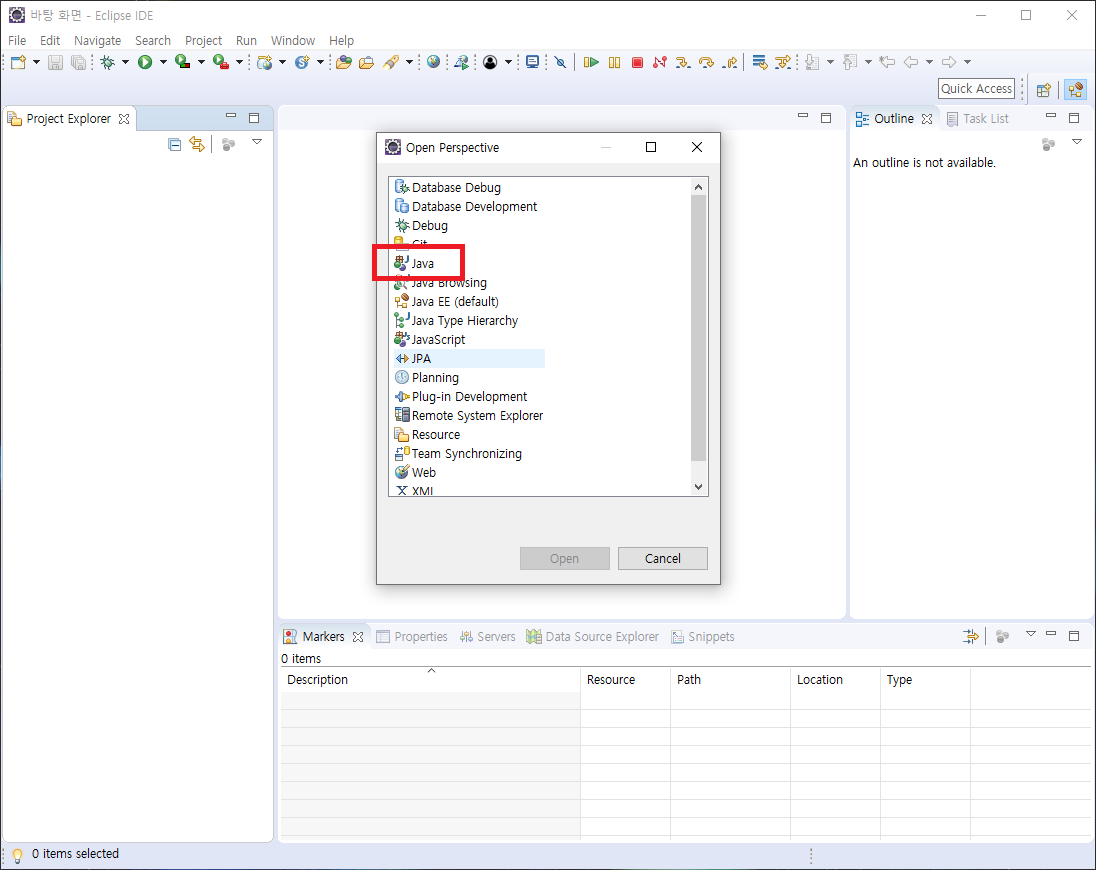Select JPA perspective
The height and width of the screenshot is (870, 1096).
pos(469,358)
